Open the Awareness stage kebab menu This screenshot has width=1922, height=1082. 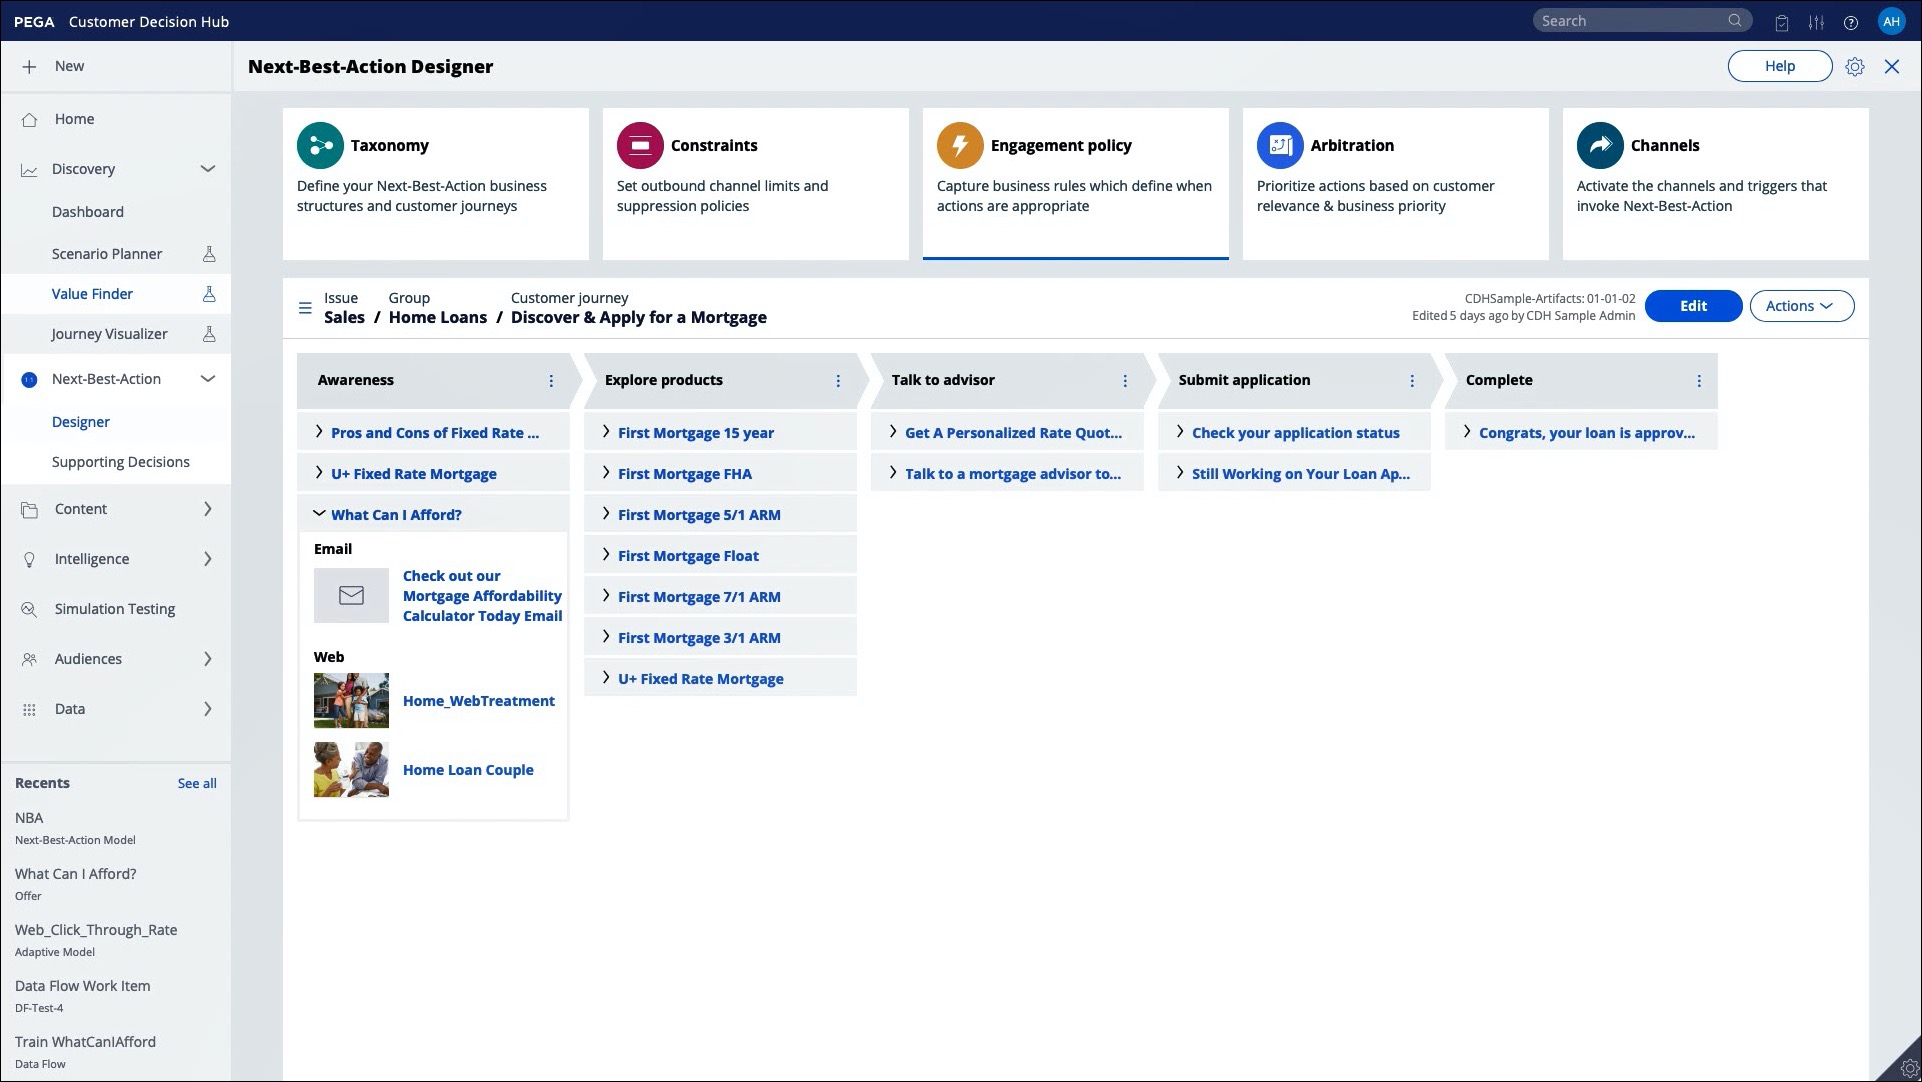tap(551, 381)
